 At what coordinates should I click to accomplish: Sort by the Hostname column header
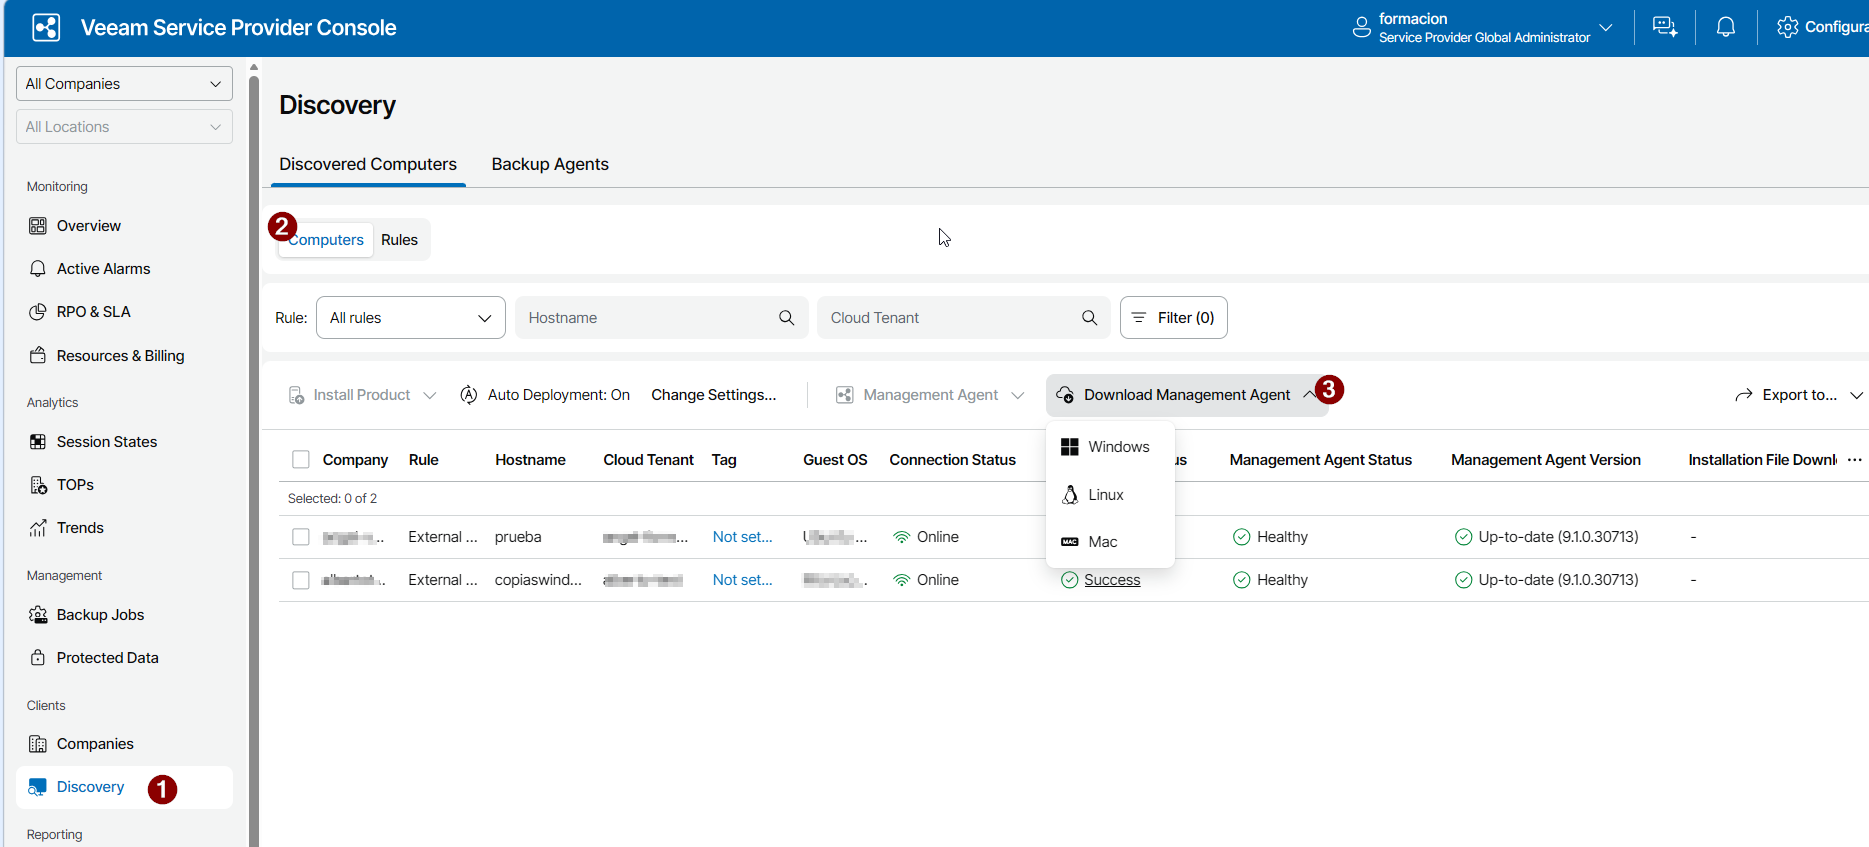[x=530, y=460]
